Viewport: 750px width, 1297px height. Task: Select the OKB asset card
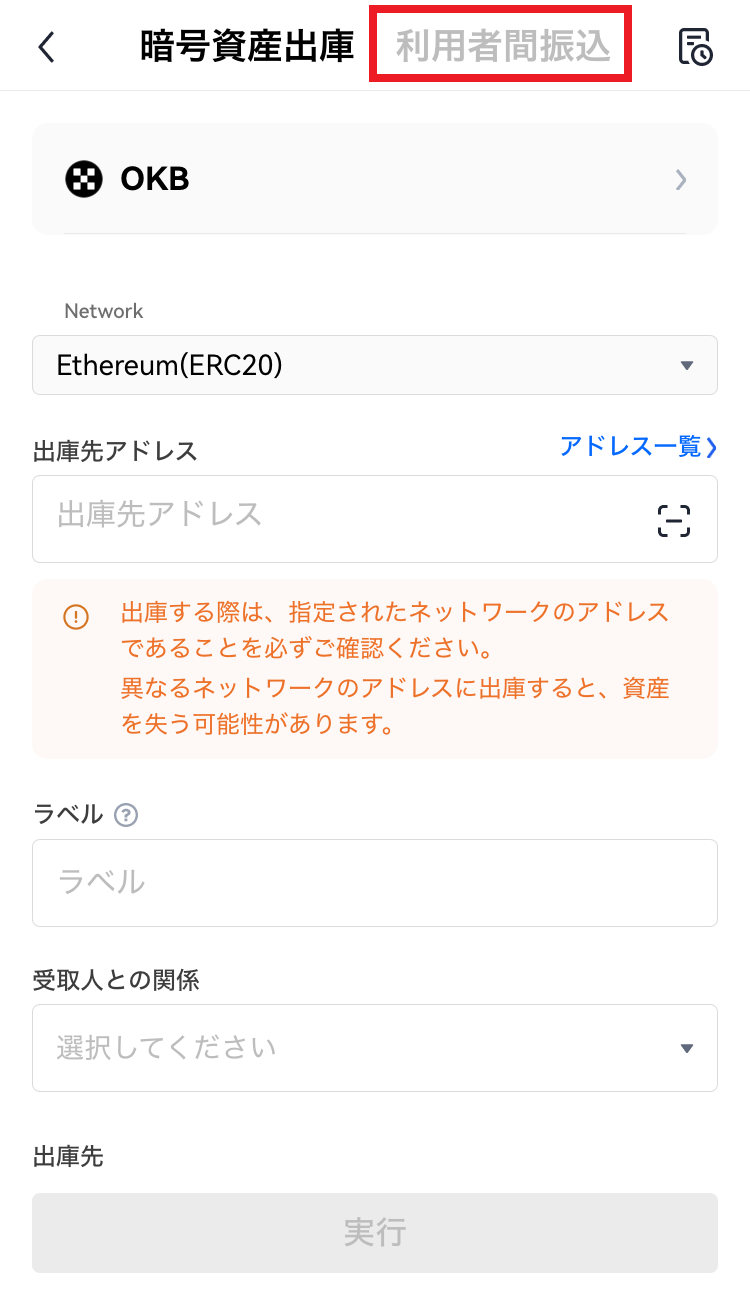375,180
